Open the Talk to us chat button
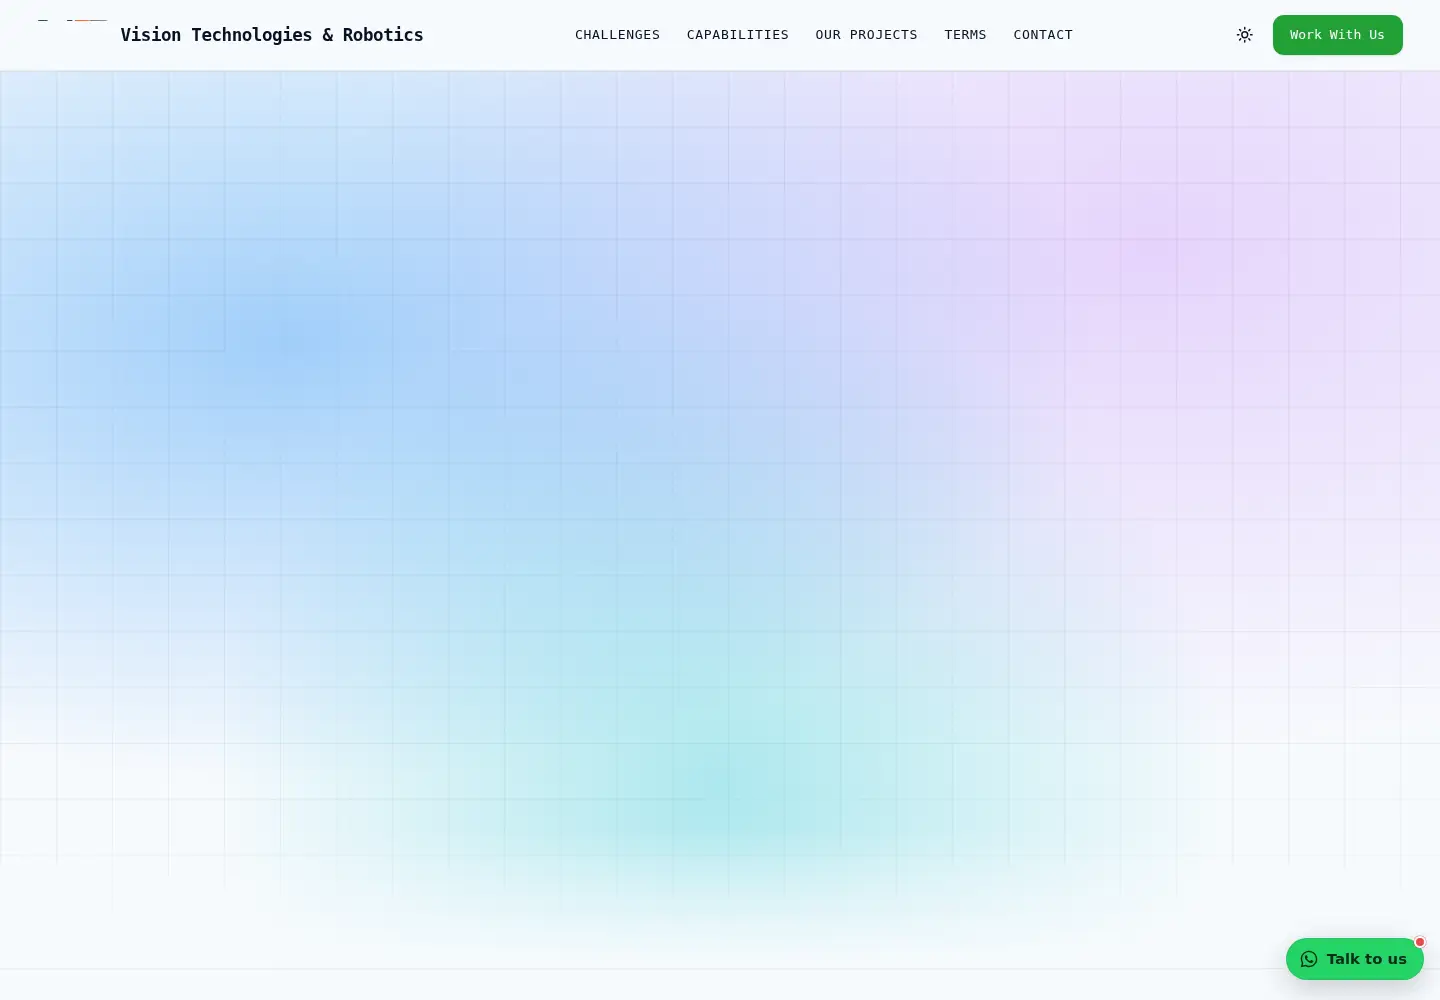This screenshot has width=1440, height=1000. (1354, 959)
